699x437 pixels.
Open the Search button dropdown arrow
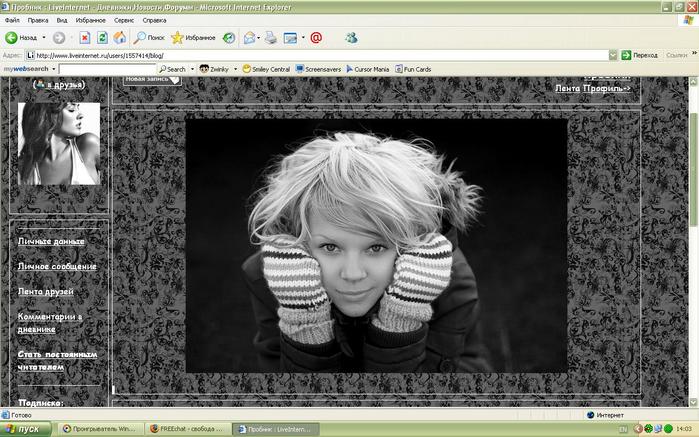192,69
